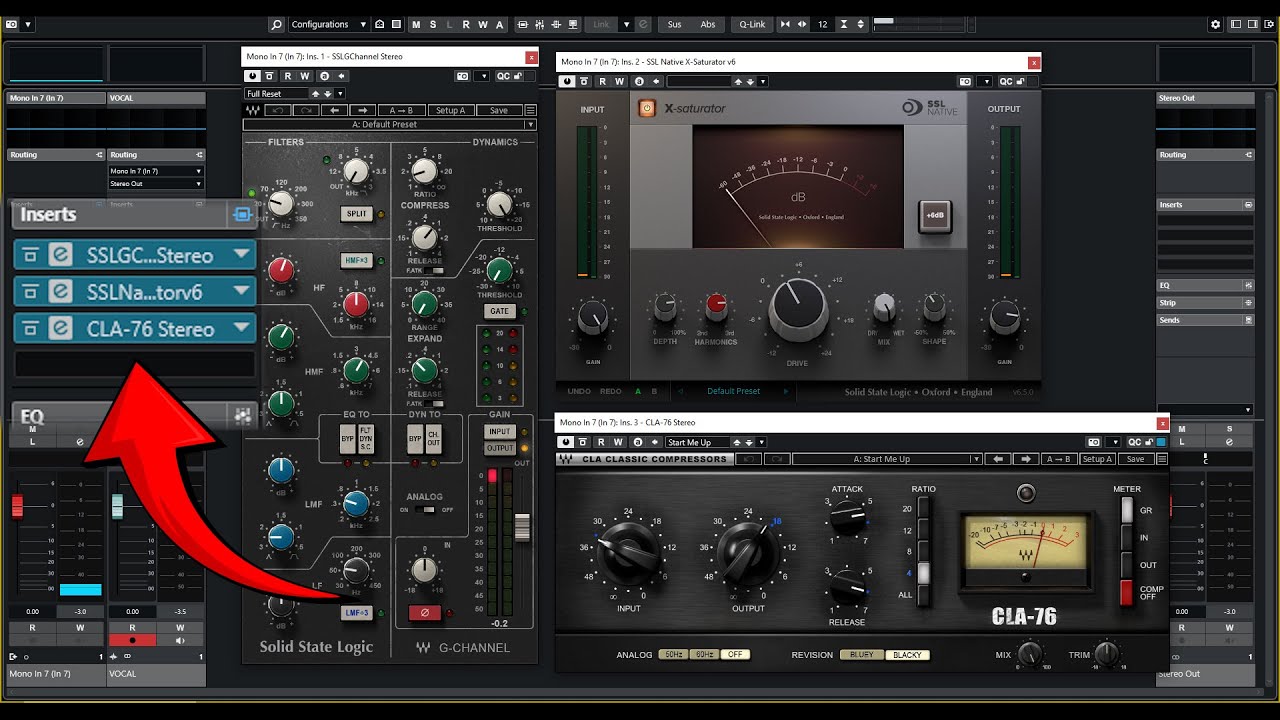
Task: Click Setup A in the G-Channel toolbar
Action: (451, 110)
